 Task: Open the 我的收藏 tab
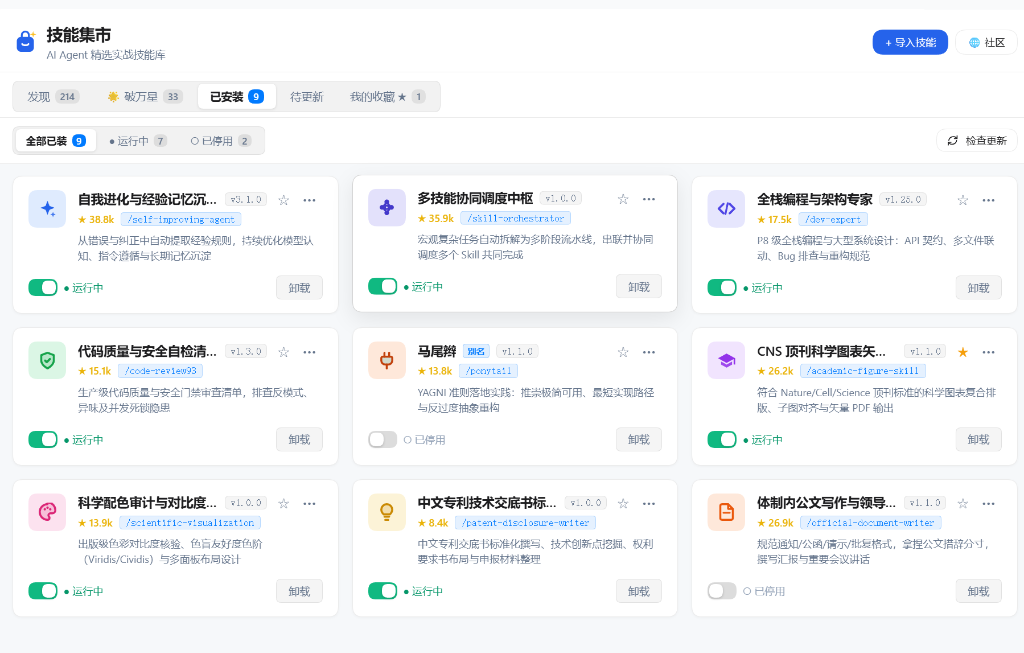387,97
